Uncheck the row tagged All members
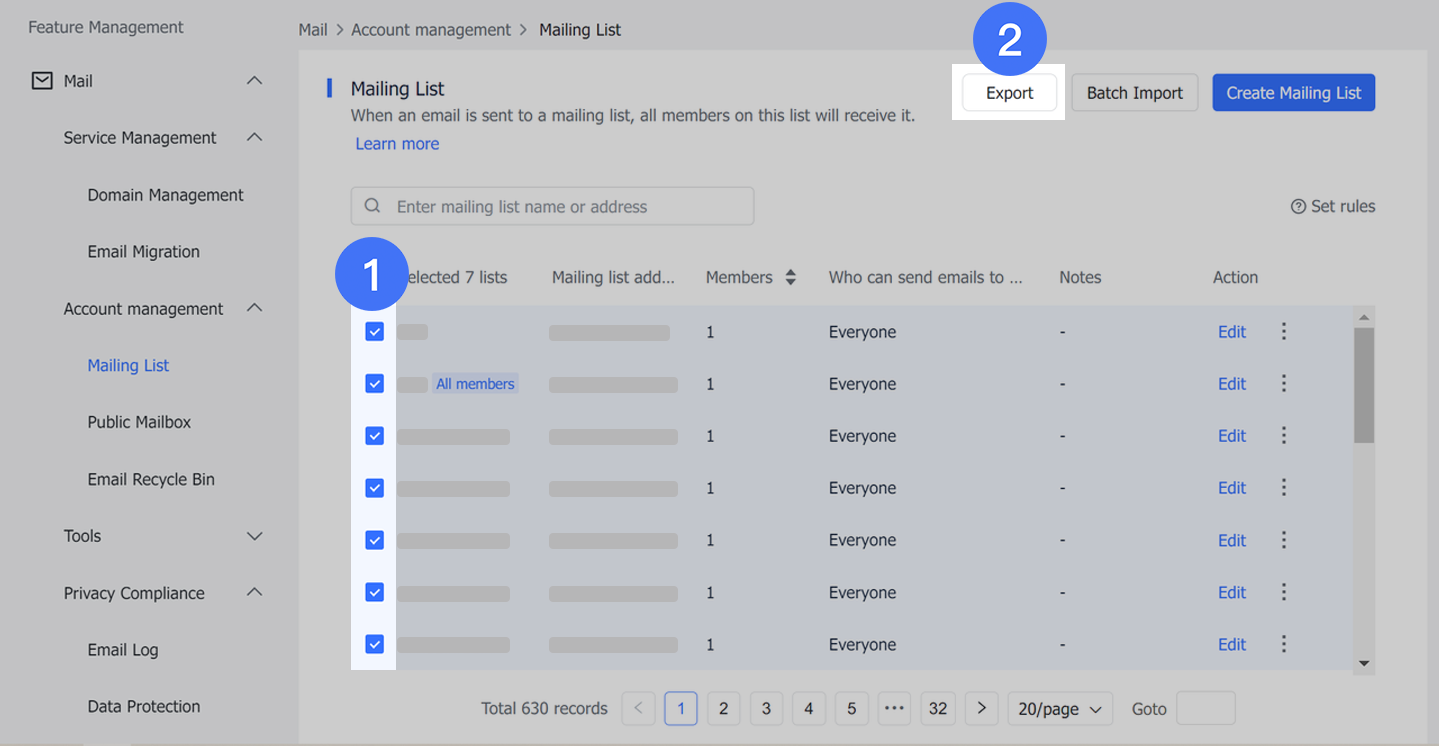This screenshot has width=1439, height=746. tap(374, 383)
